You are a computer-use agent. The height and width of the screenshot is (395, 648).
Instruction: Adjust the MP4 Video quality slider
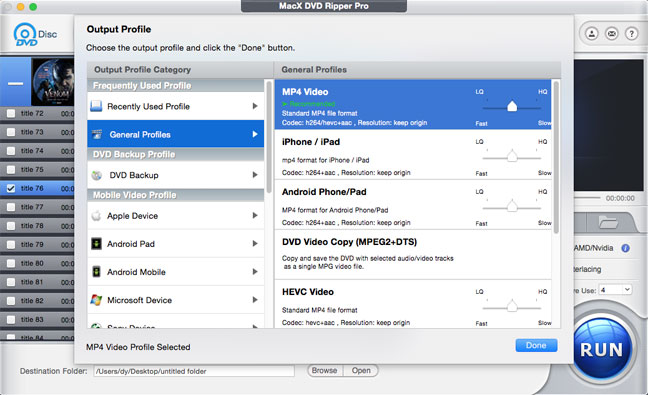512,107
